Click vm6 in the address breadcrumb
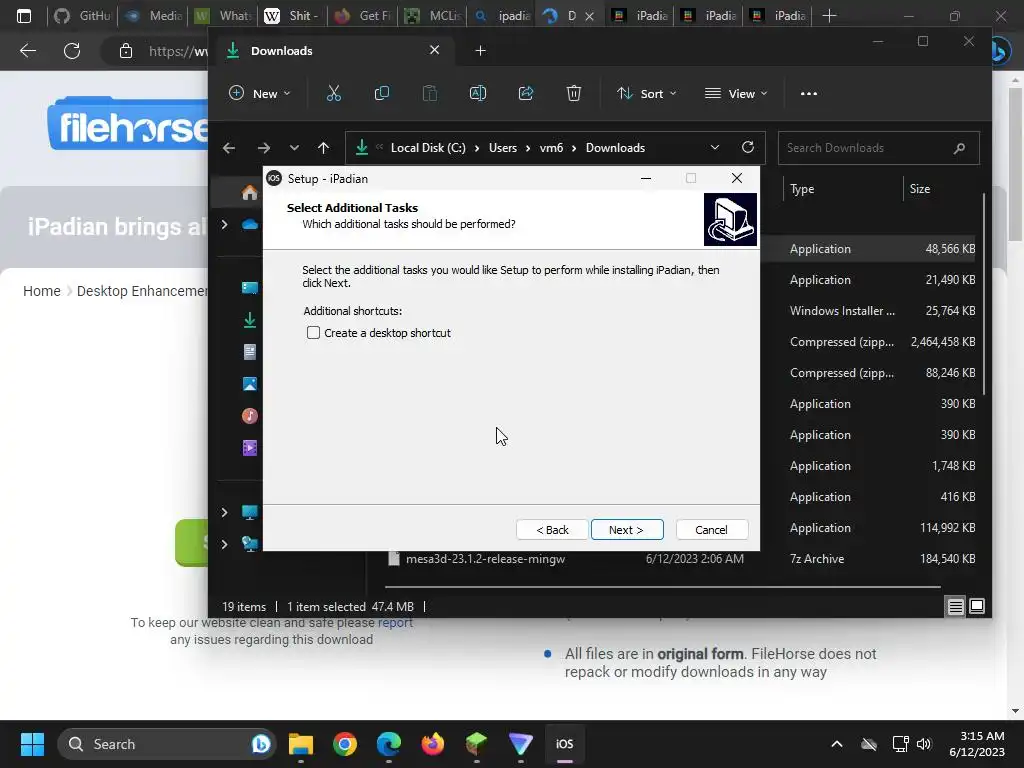1024x768 pixels. point(551,148)
